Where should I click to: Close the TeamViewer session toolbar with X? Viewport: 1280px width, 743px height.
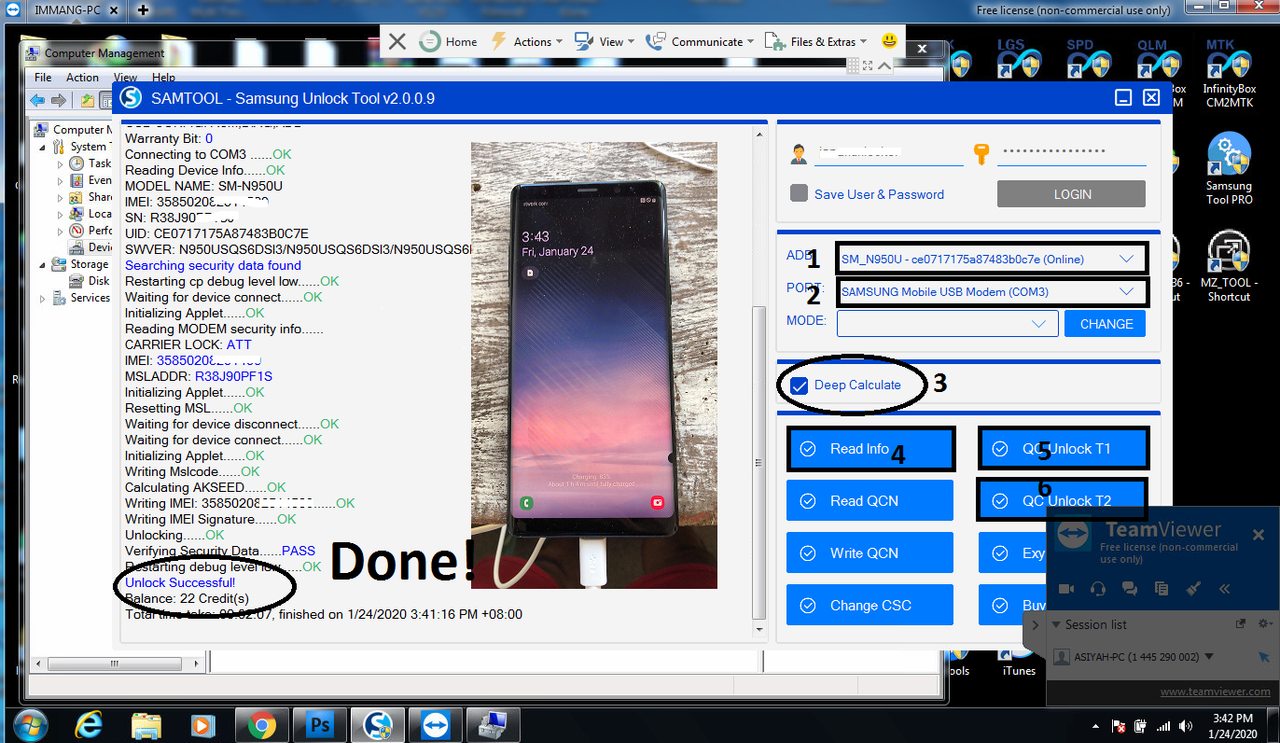point(397,42)
